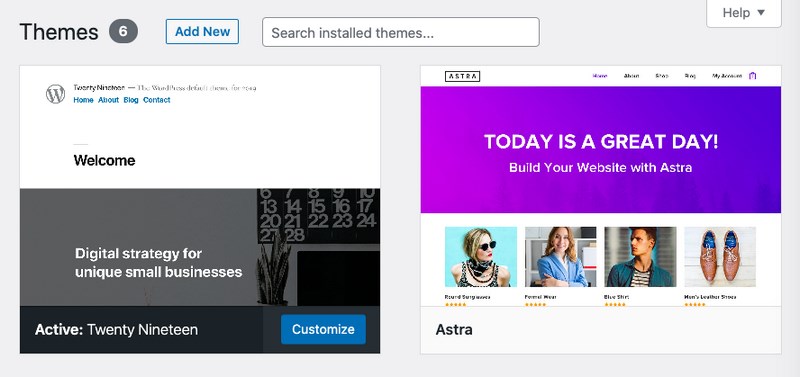
Task: Click Build Your Website with Astra text
Action: click(601, 167)
